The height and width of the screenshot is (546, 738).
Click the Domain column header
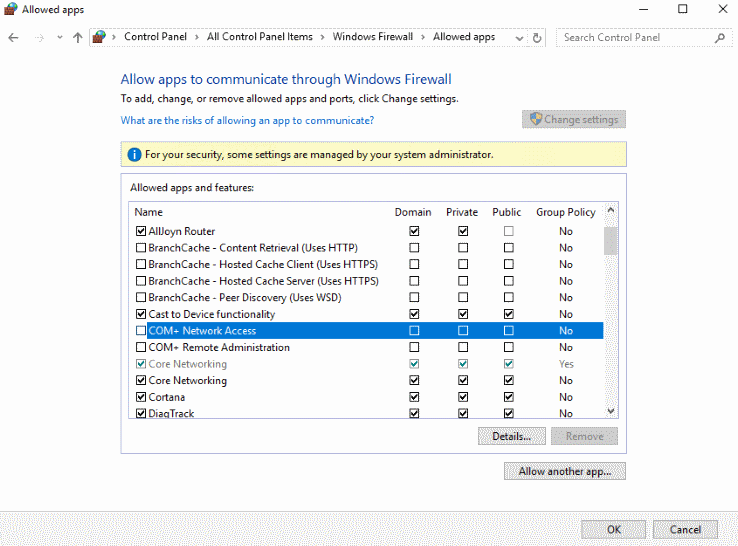point(413,212)
